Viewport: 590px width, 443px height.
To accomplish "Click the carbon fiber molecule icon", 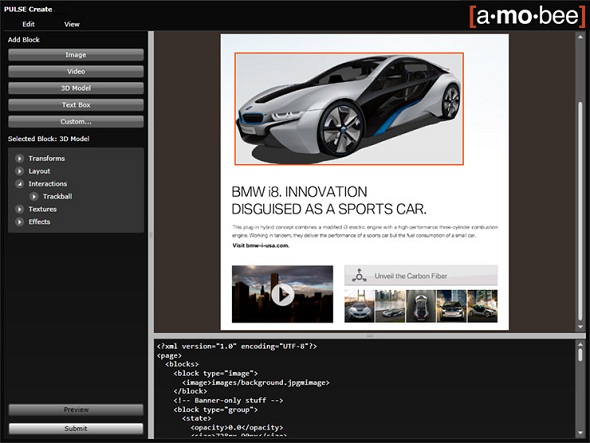I will [359, 276].
